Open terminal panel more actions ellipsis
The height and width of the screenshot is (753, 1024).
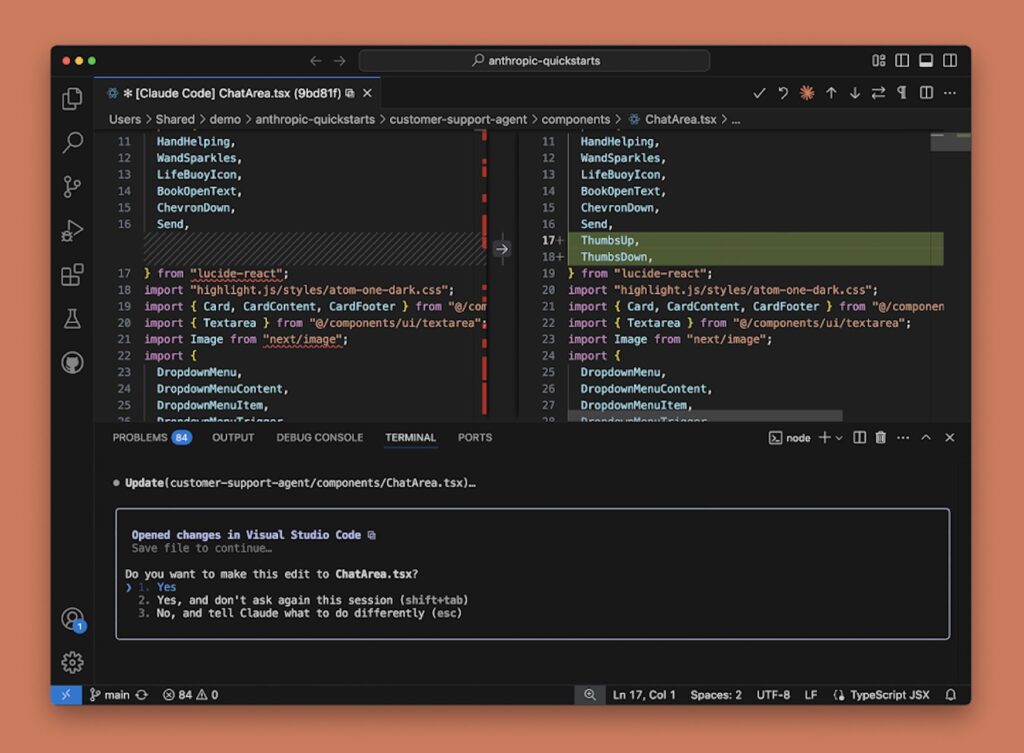[x=903, y=438]
